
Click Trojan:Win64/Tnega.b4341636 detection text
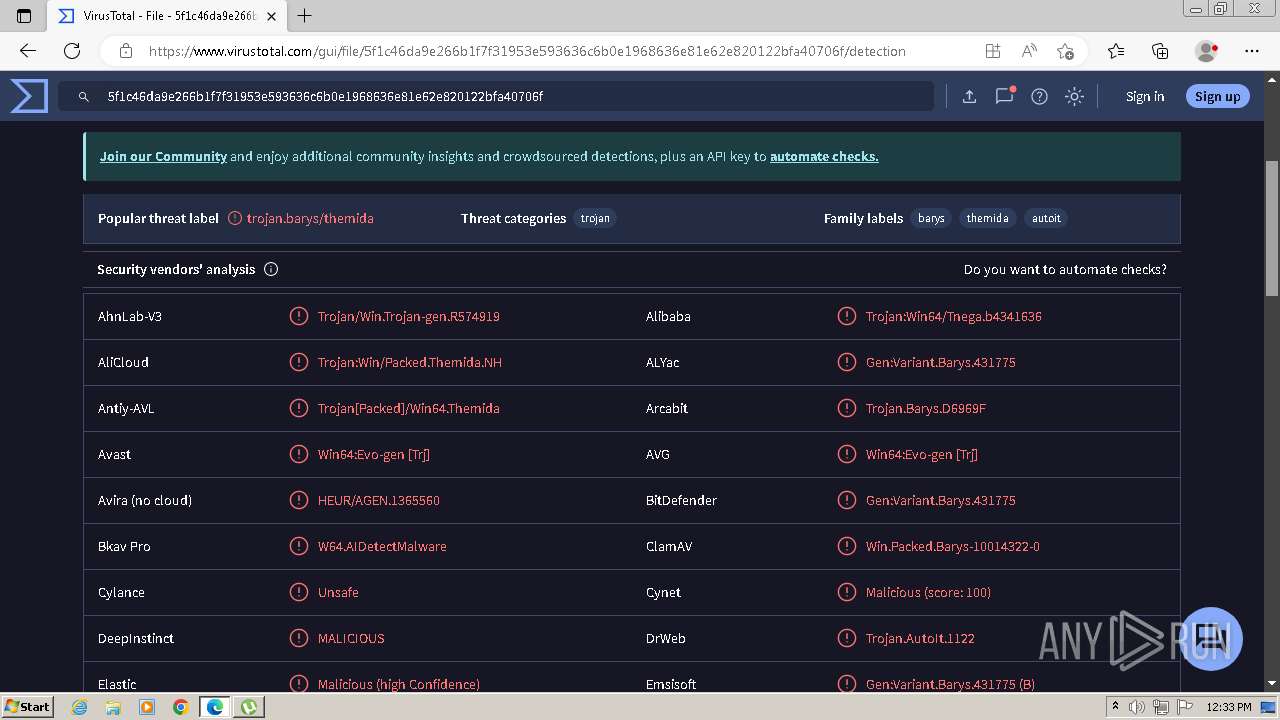click(954, 316)
